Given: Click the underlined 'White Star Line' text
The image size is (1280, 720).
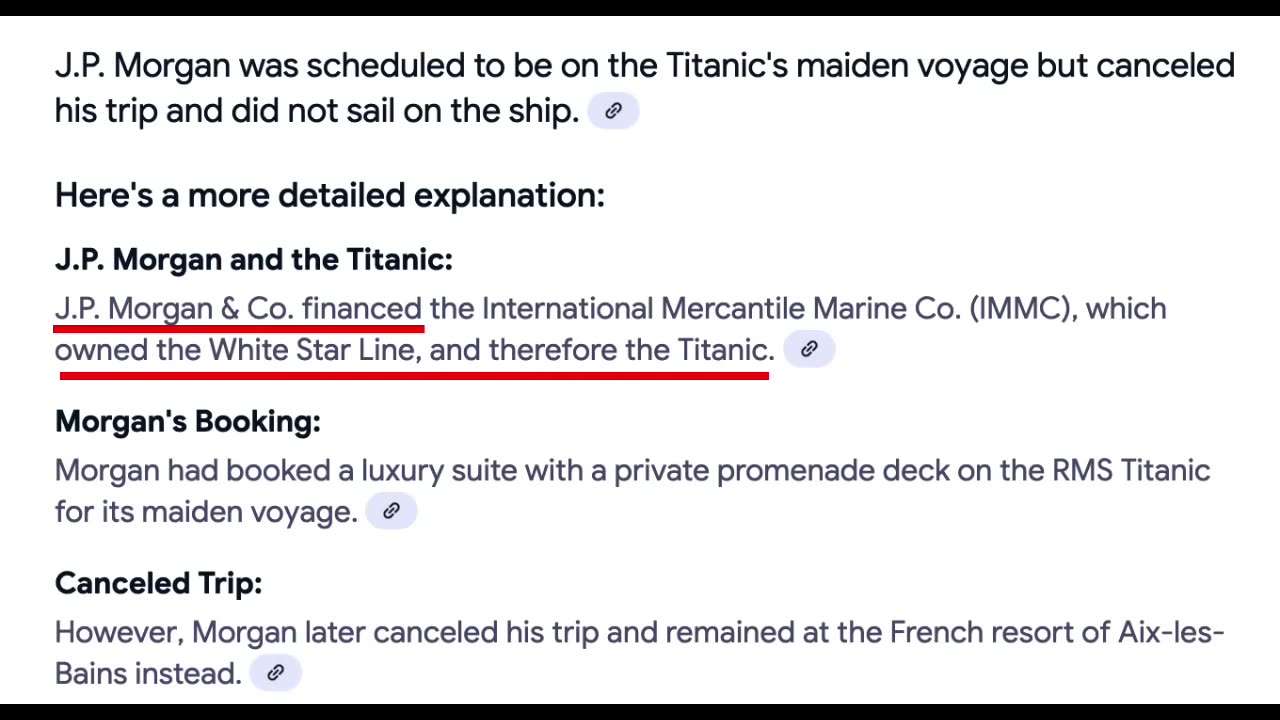Looking at the screenshot, I should (x=311, y=350).
